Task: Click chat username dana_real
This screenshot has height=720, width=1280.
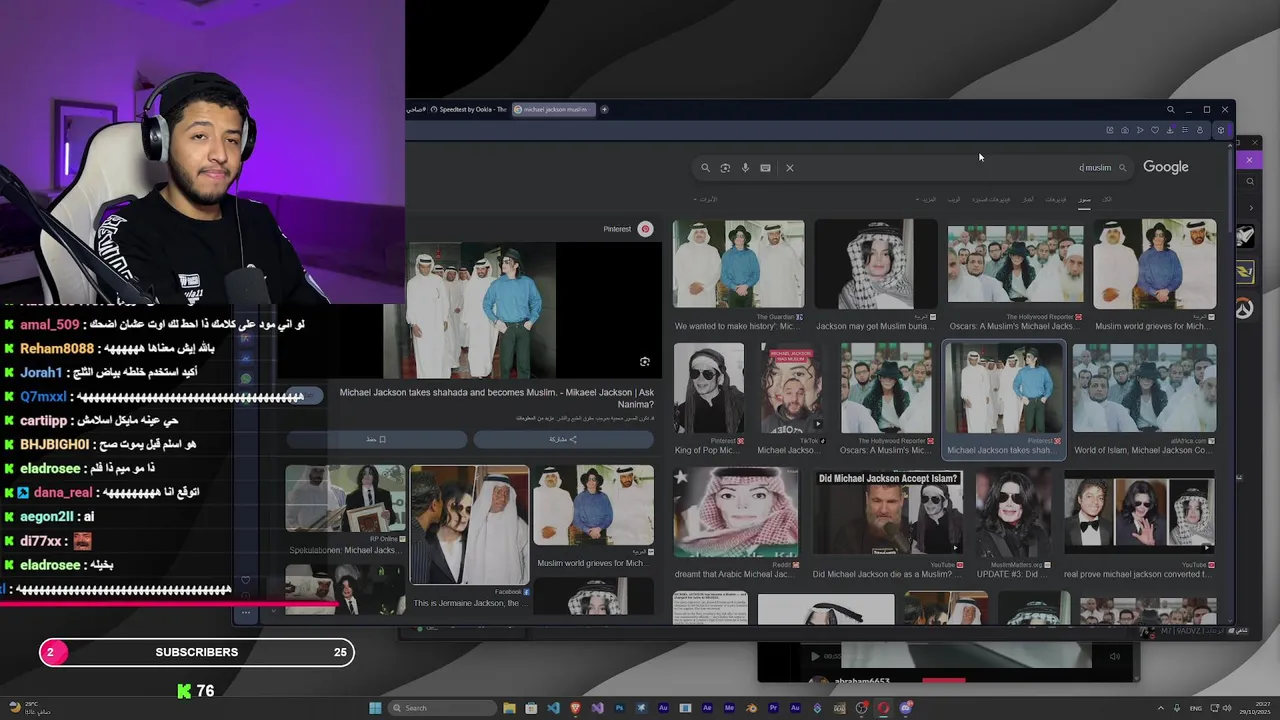Action: [63, 492]
